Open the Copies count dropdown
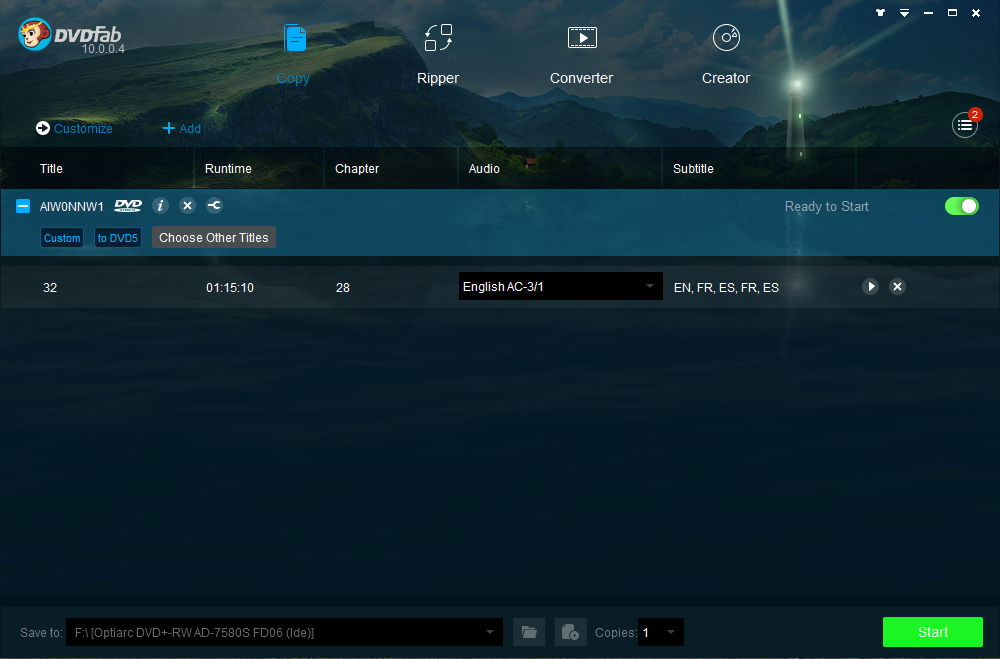 (661, 632)
